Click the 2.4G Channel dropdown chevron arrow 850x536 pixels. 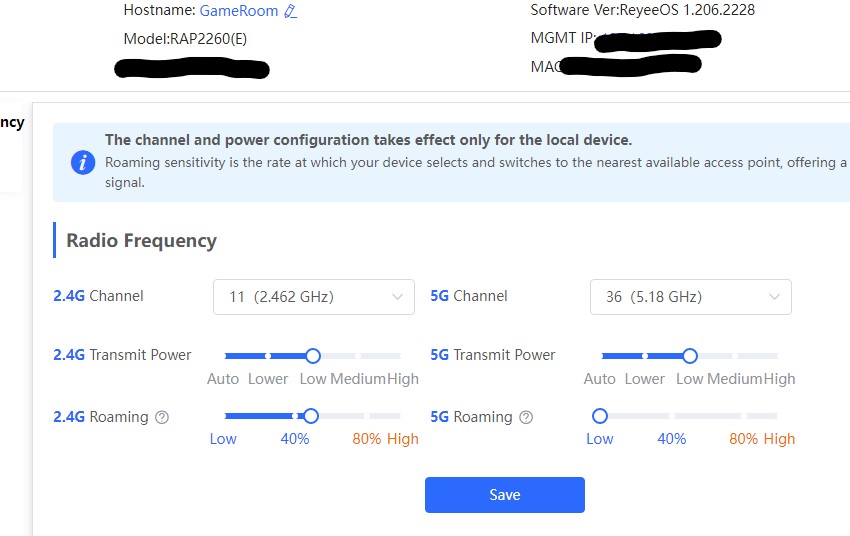coord(397,297)
